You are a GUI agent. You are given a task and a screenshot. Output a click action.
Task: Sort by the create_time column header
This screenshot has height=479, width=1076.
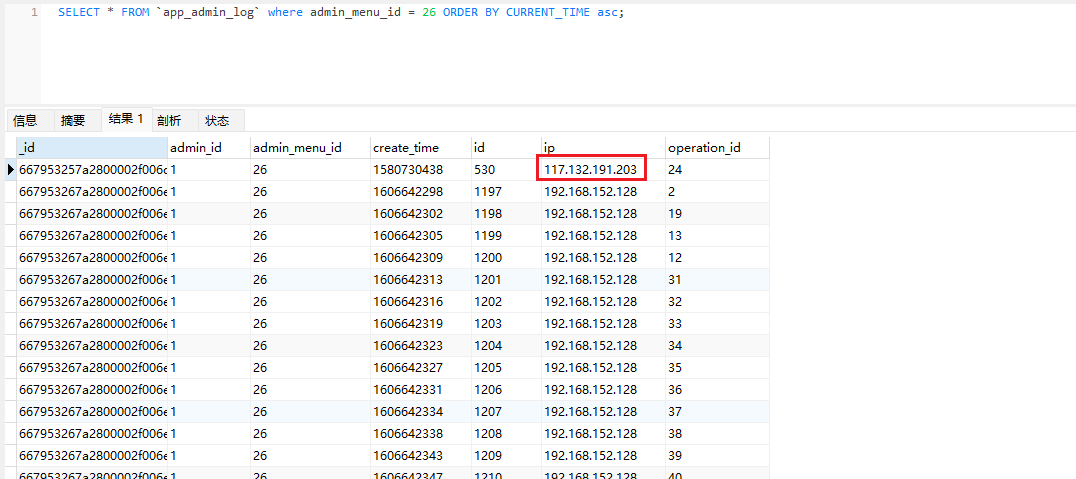point(420,148)
